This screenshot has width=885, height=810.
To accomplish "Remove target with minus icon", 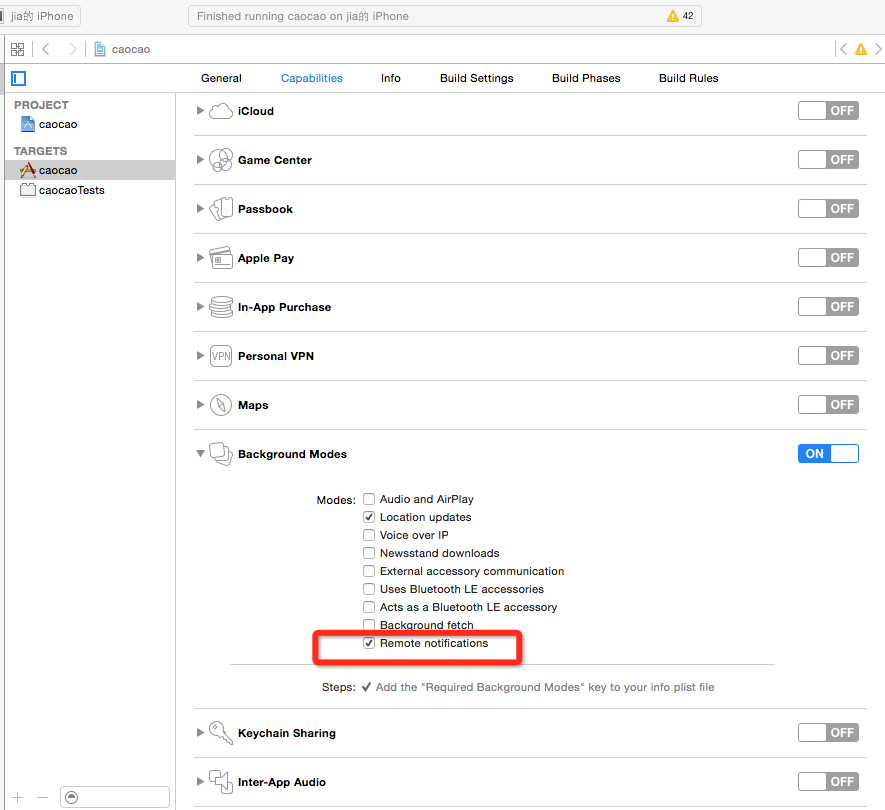I will point(42,797).
